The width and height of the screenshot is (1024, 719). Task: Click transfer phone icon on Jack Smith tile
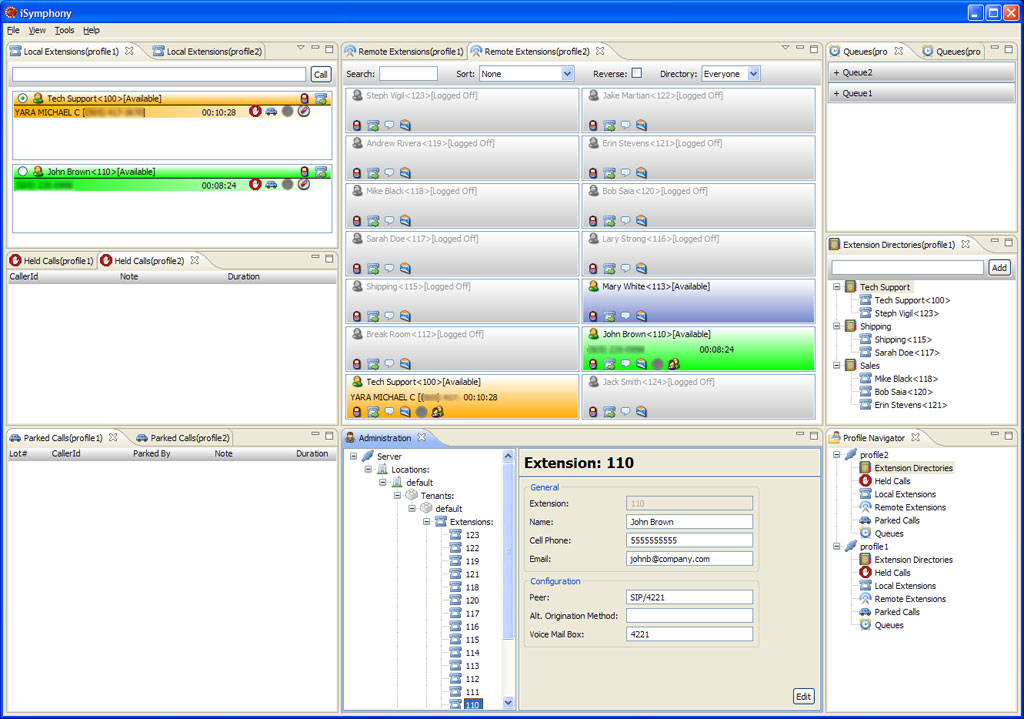(609, 411)
